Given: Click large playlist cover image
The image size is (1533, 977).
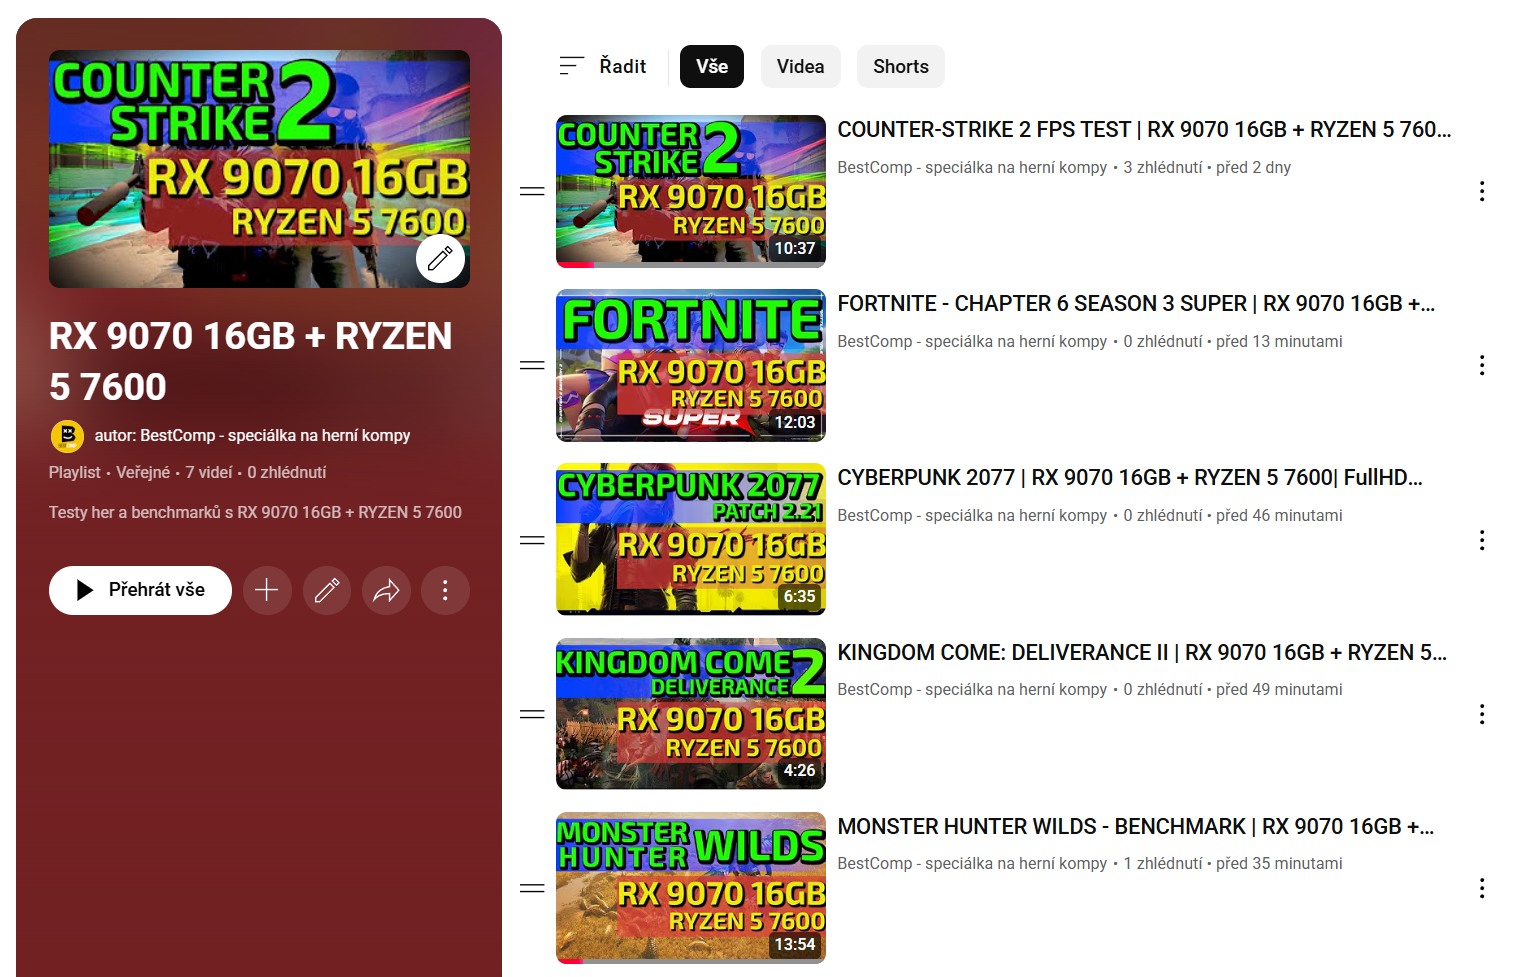Looking at the screenshot, I should coord(259,169).
